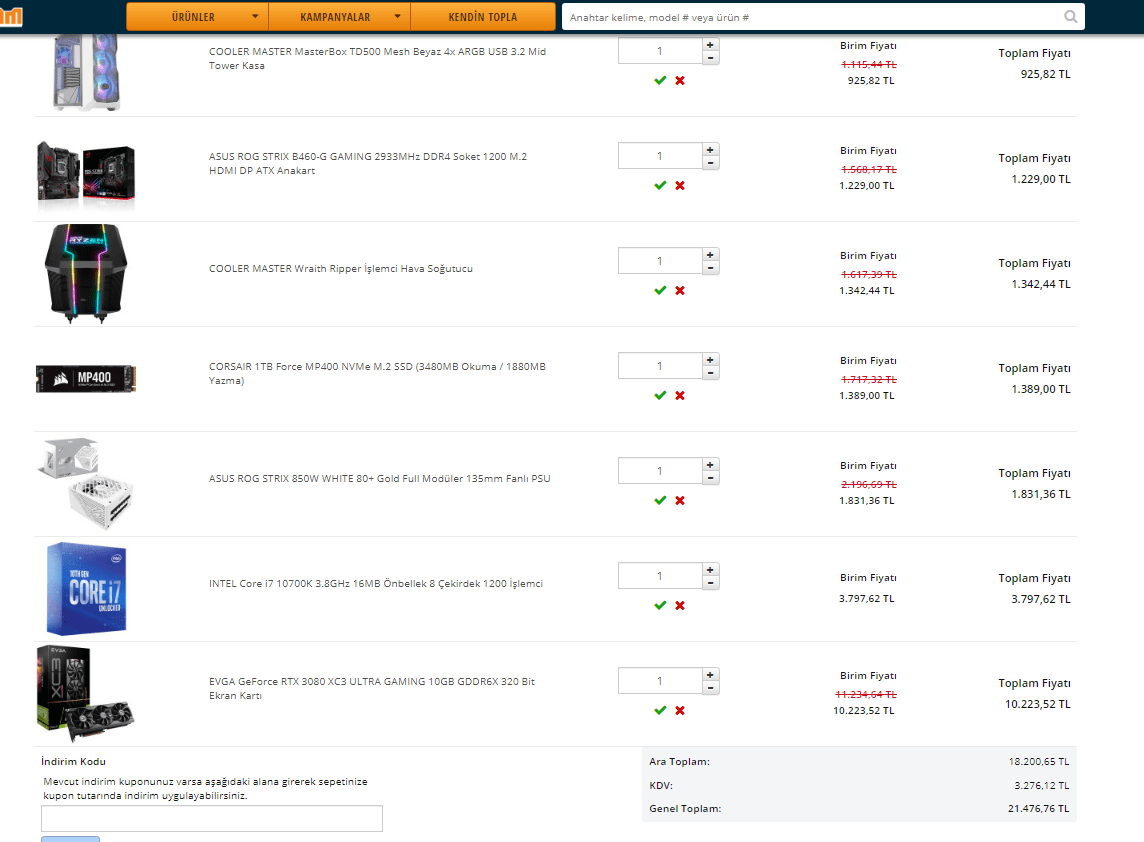The width and height of the screenshot is (1144, 842).
Task: Click quantity field of MasterBox TD500
Action: [x=660, y=51]
